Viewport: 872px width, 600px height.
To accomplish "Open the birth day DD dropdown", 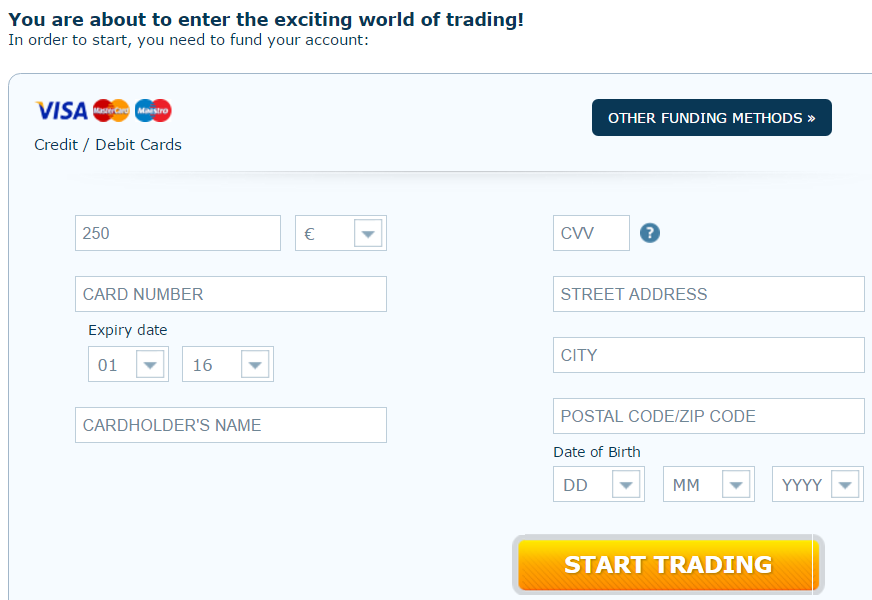I will coord(599,484).
